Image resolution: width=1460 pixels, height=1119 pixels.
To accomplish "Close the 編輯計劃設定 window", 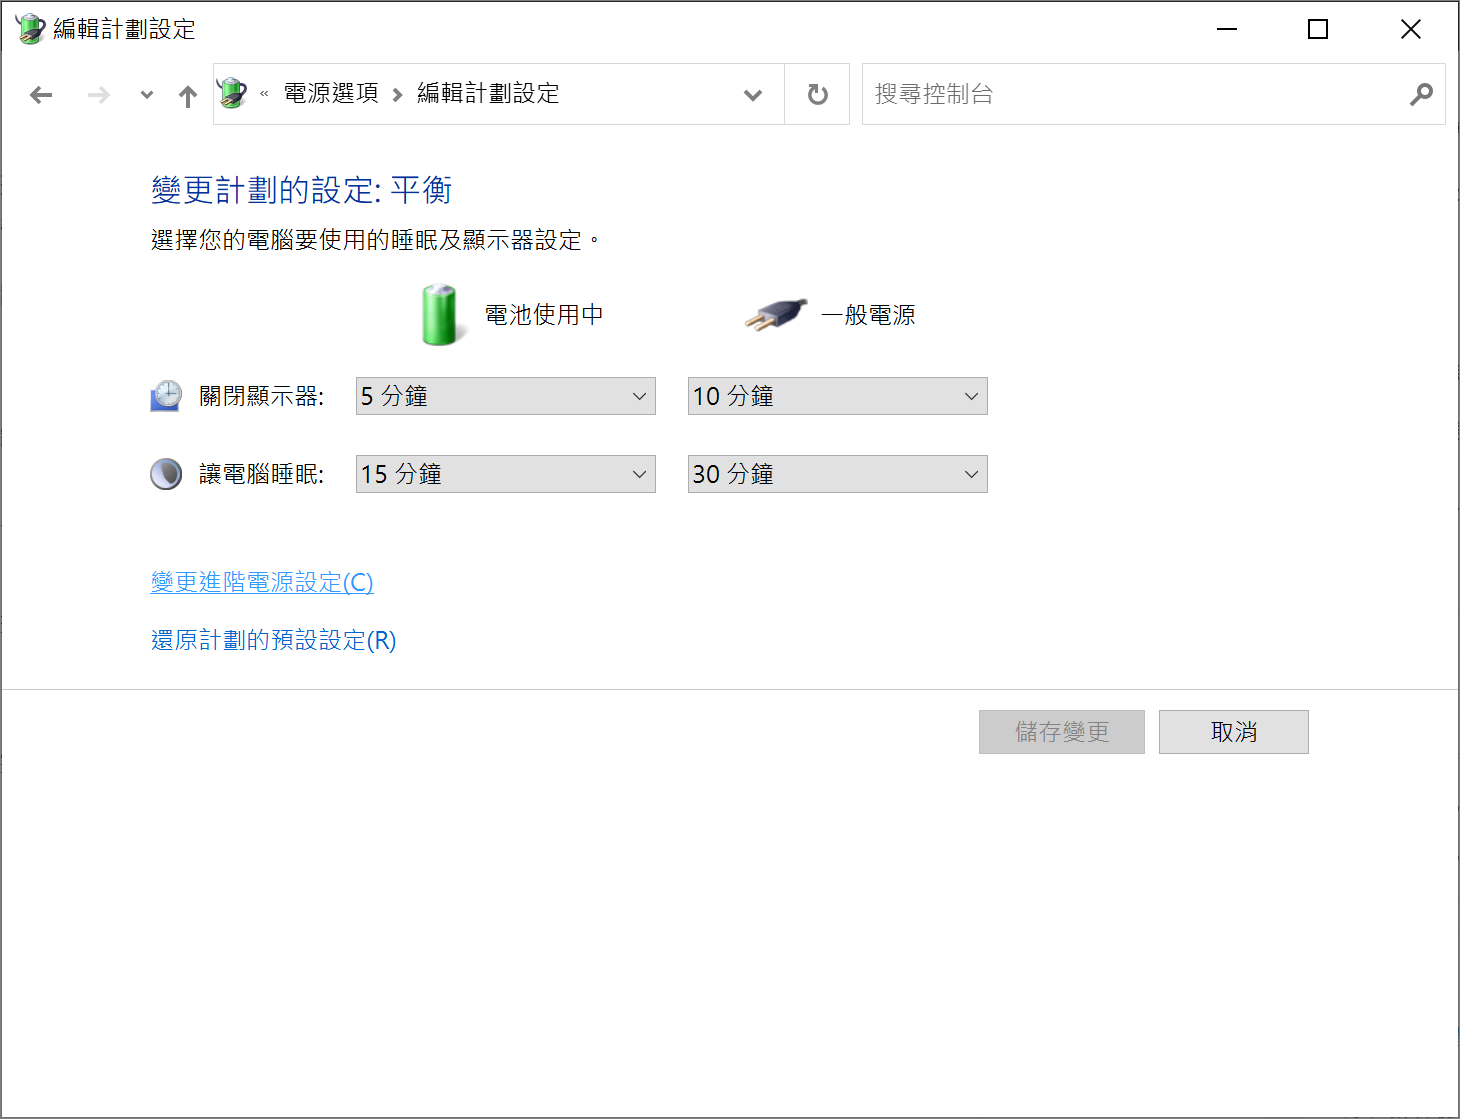I will pyautogui.click(x=1410, y=29).
